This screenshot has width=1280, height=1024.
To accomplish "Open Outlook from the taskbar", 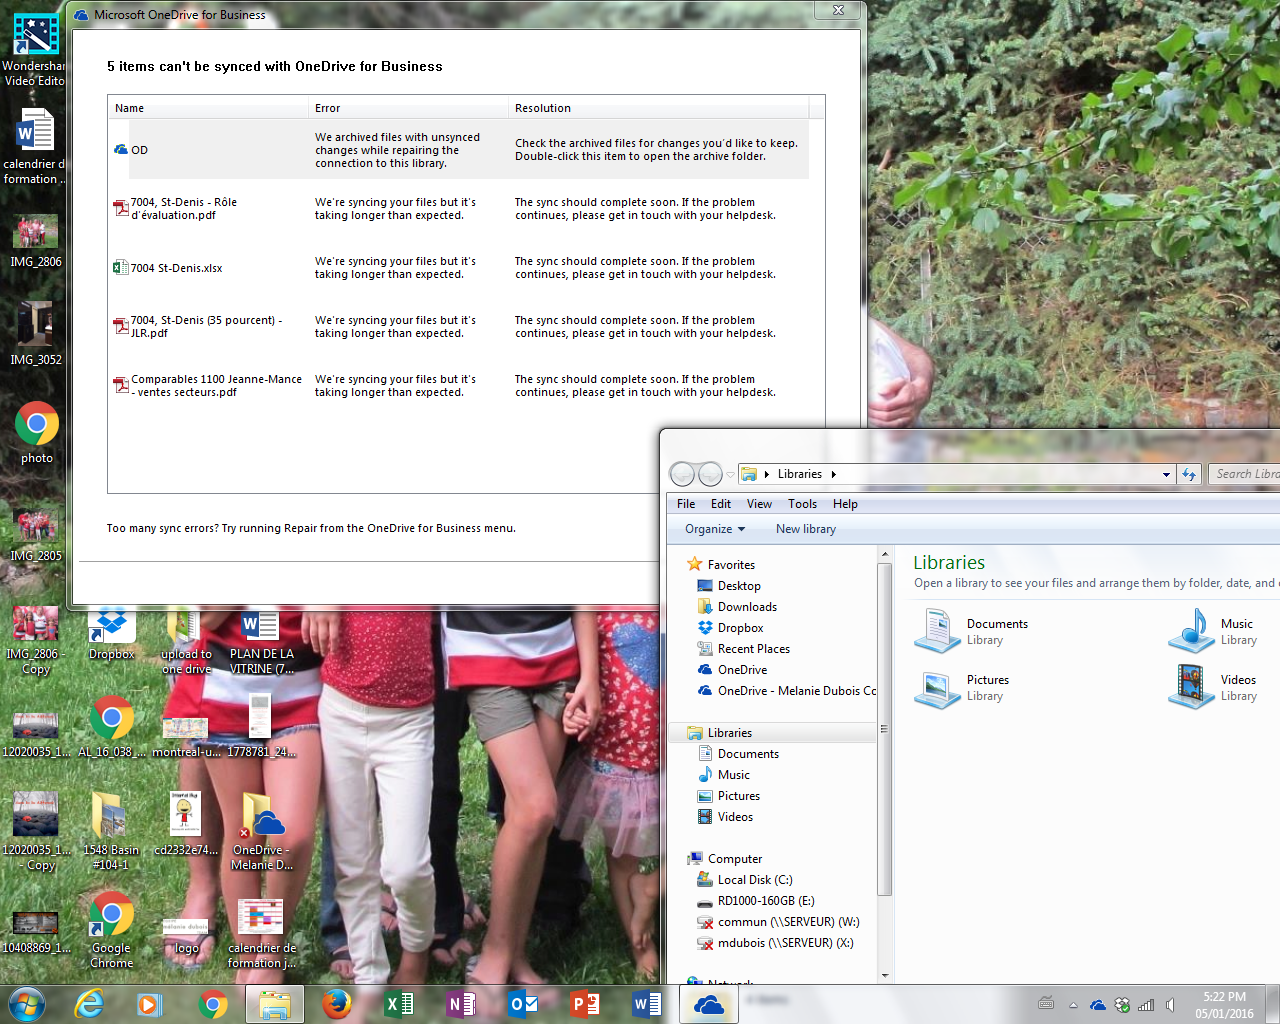I will point(523,1004).
